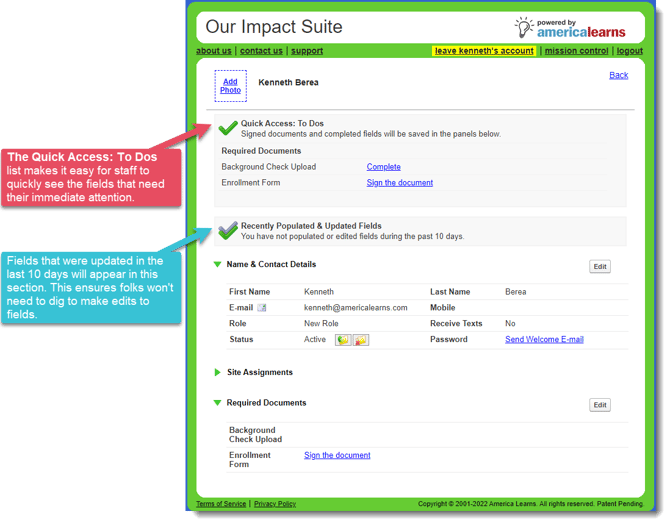This screenshot has height=525, width=670.
Task: Open the about us menu link
Action: click(214, 51)
